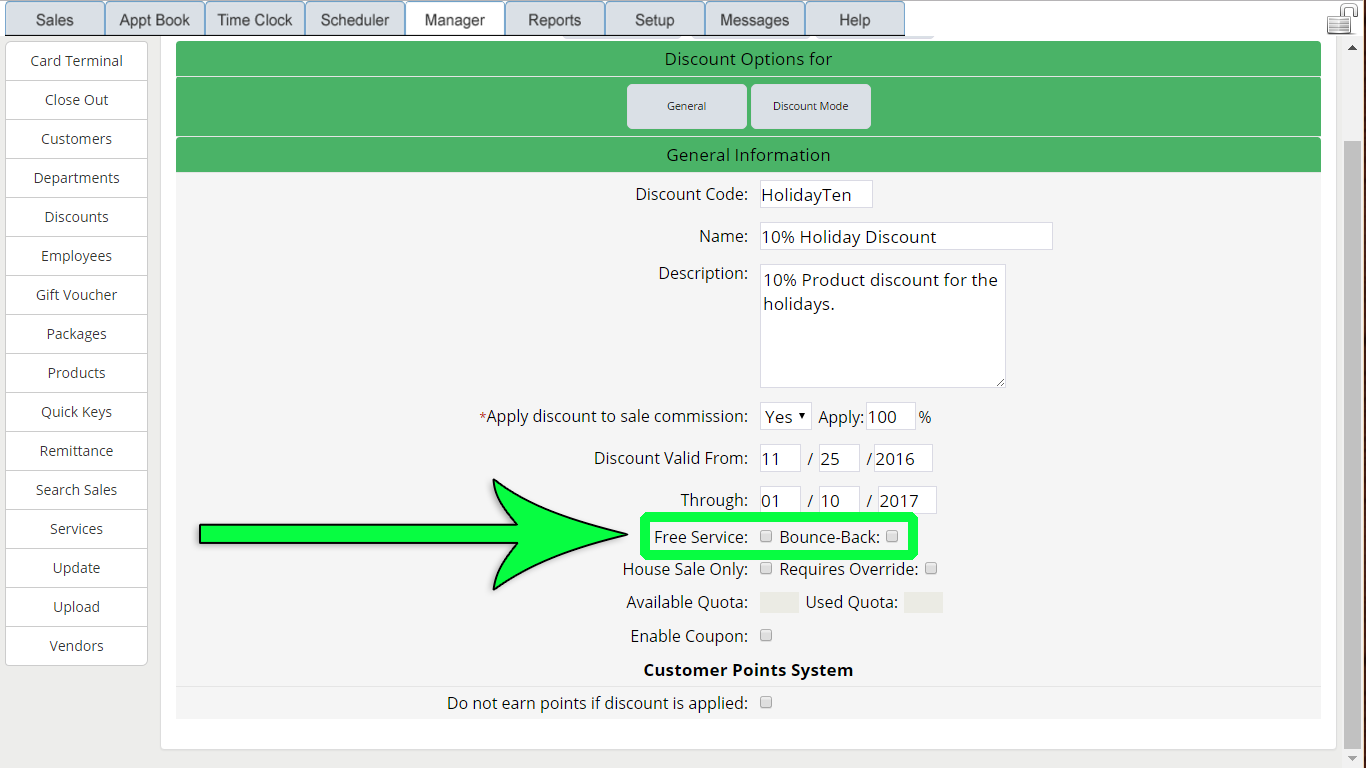The height and width of the screenshot is (768, 1366).
Task: Check Do not earn points option
Action: tap(766, 702)
